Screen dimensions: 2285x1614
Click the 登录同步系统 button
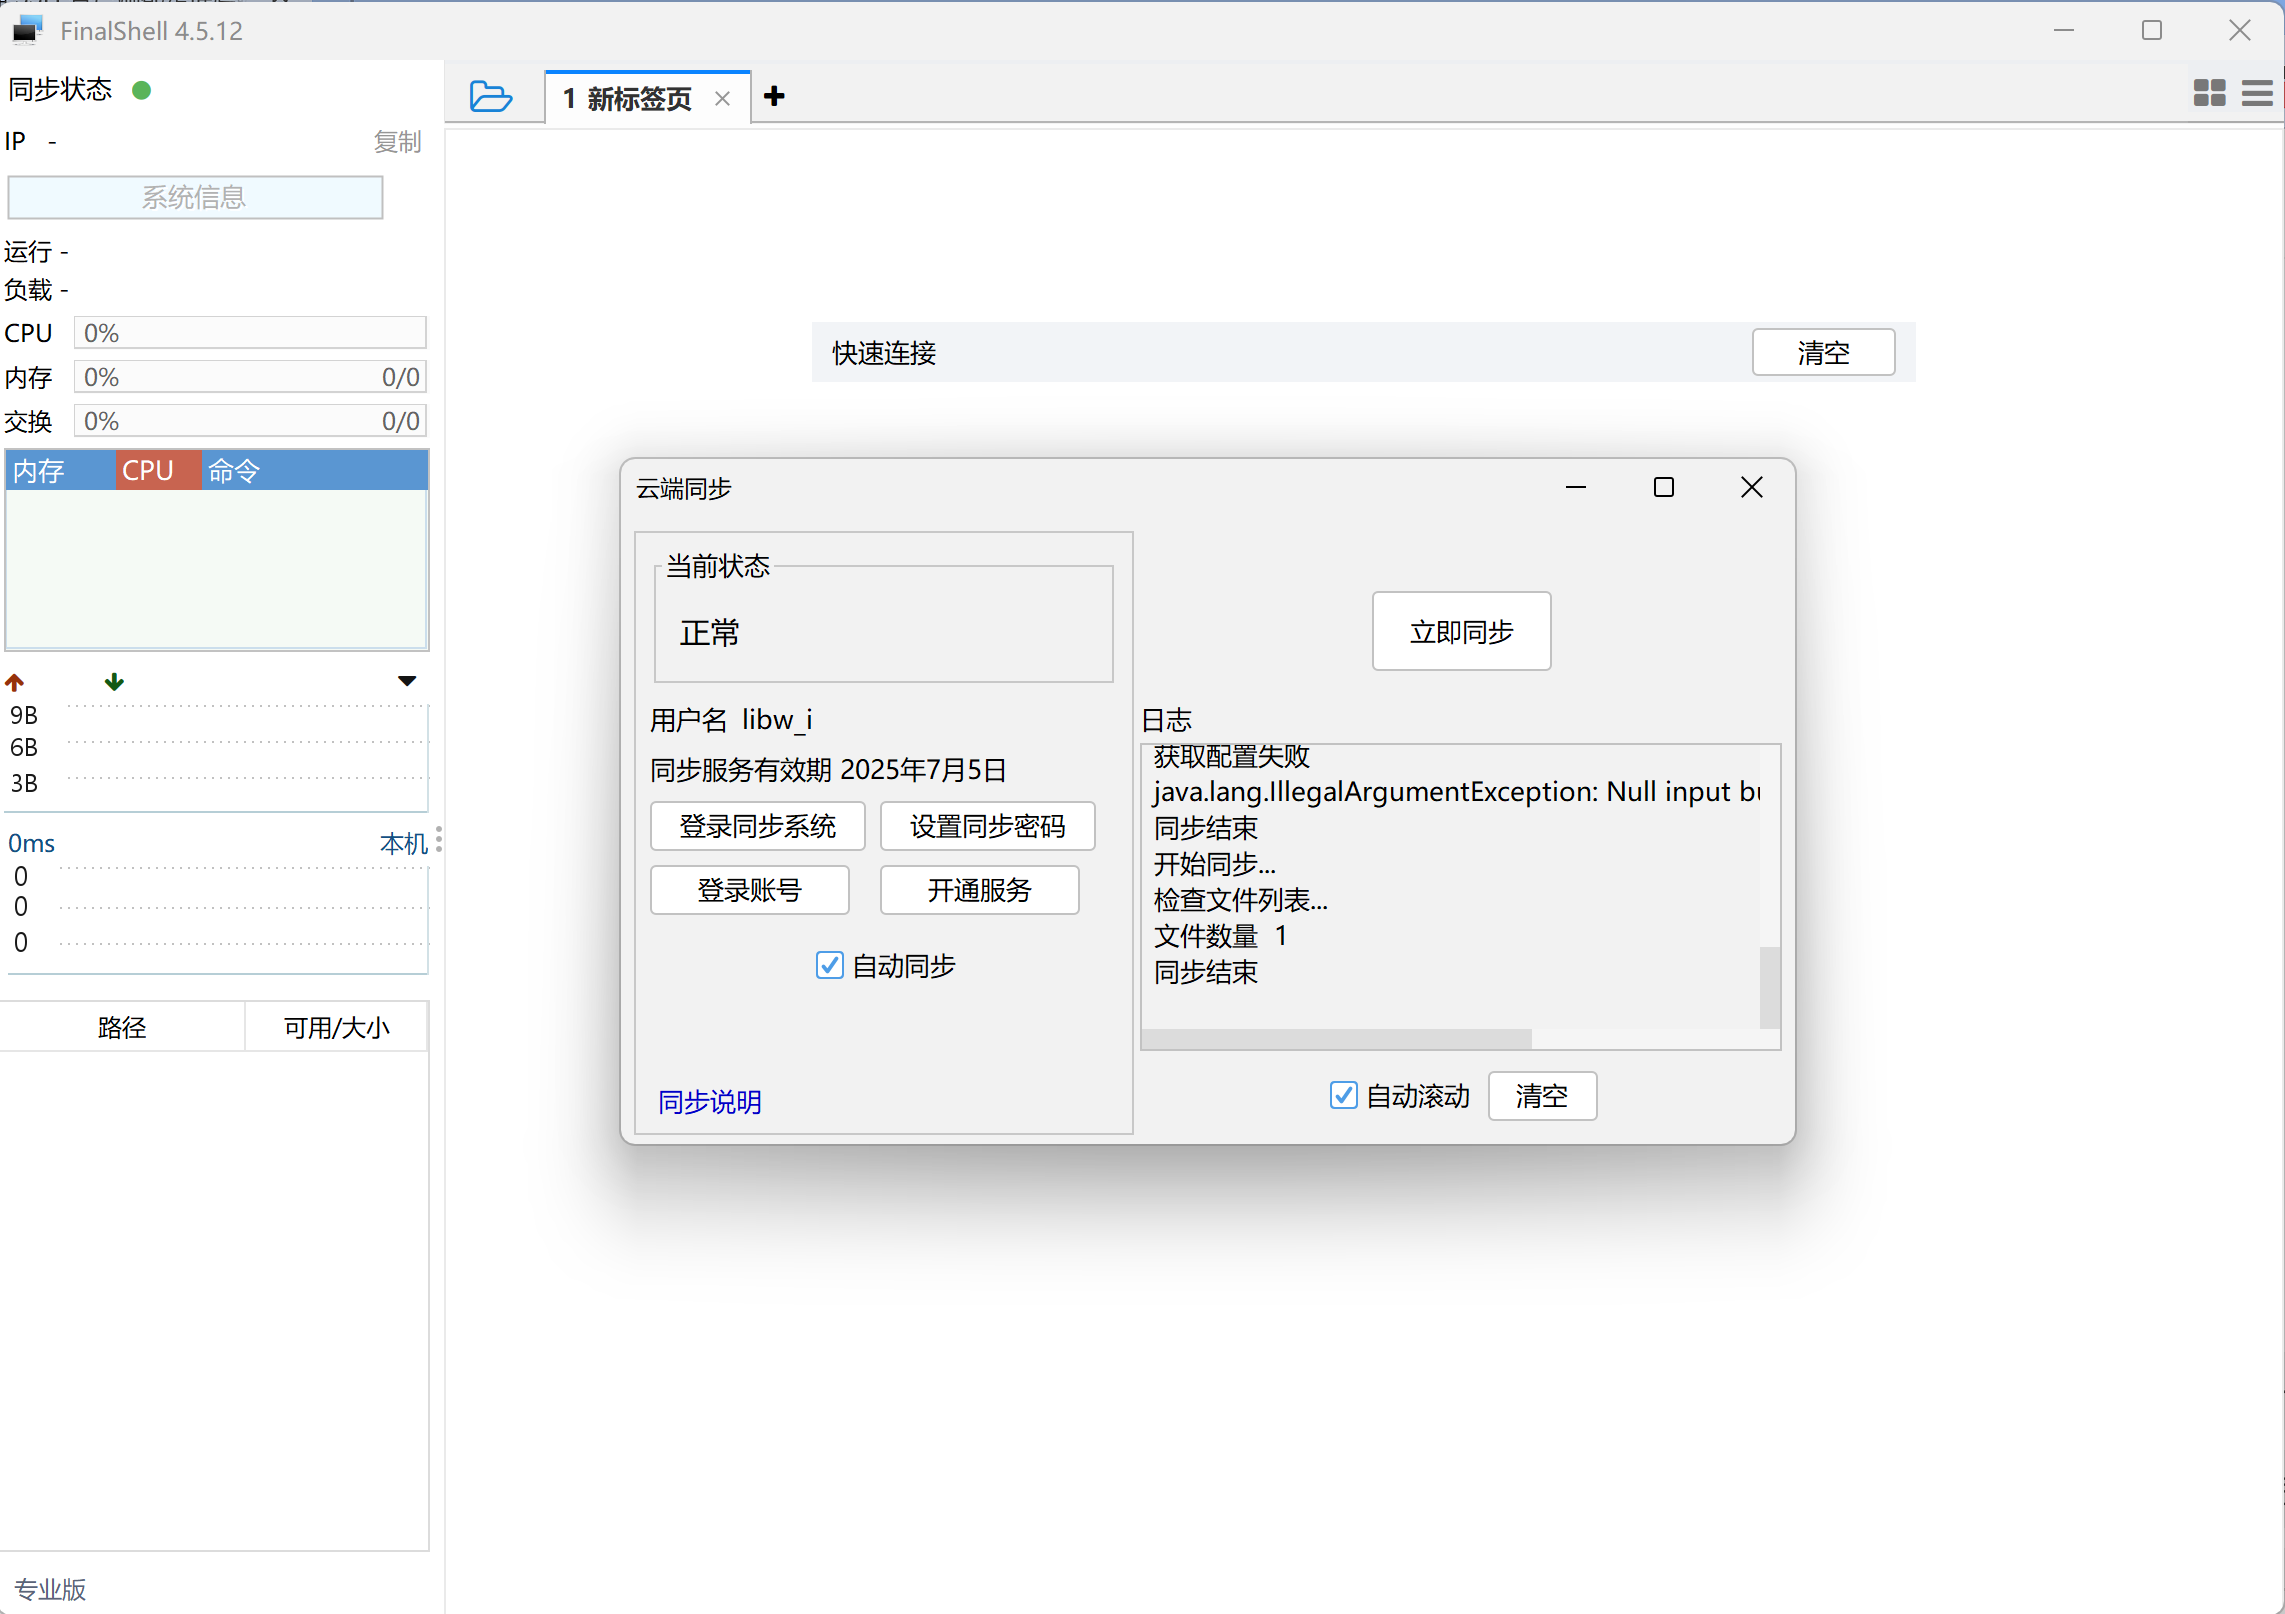[757, 826]
